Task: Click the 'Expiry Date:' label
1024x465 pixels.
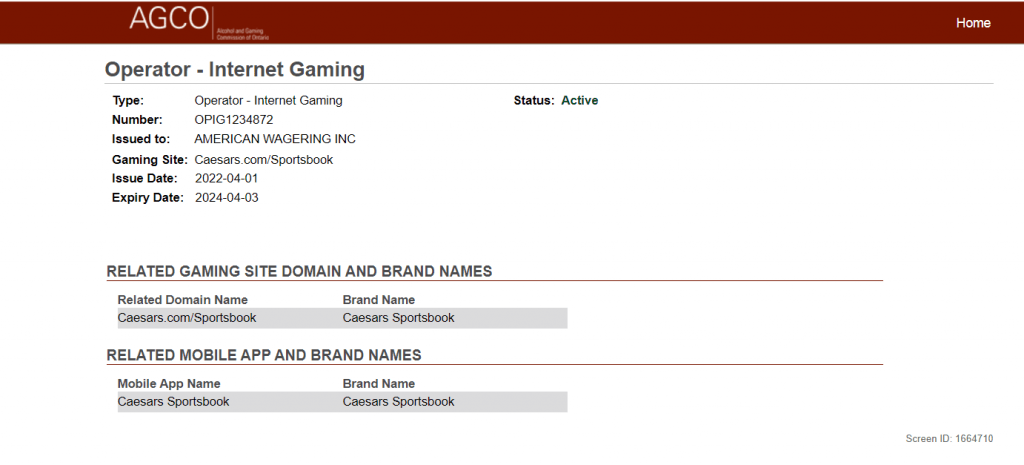Action: click(x=148, y=198)
